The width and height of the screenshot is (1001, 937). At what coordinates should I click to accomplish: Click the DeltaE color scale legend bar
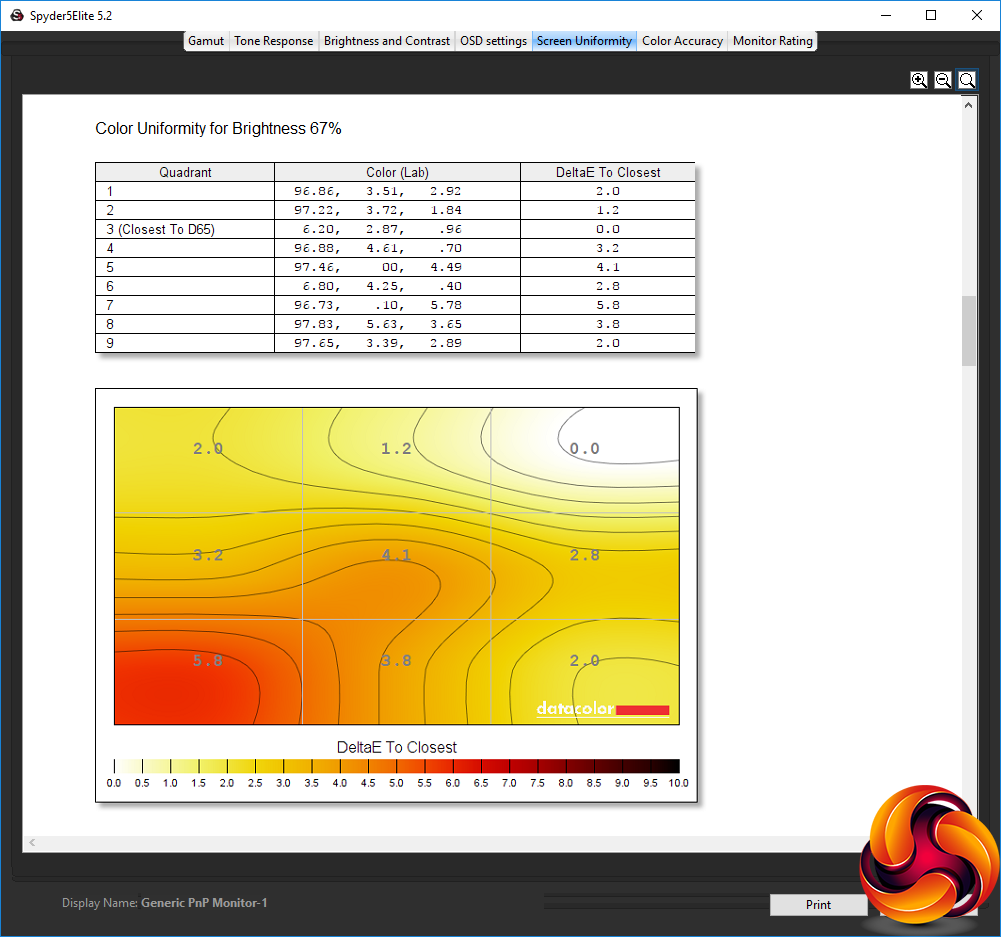396,766
